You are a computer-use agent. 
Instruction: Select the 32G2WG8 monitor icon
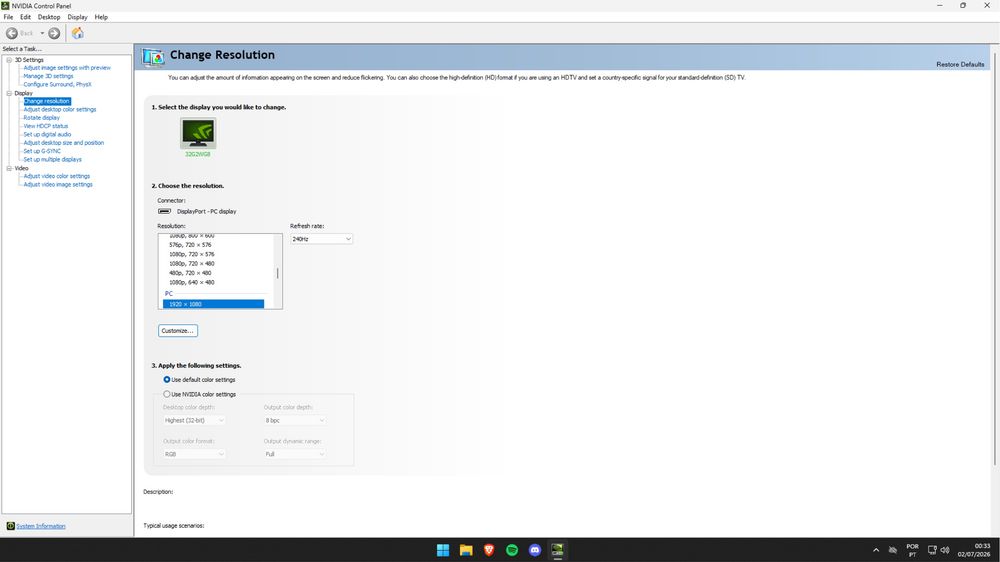coord(198,133)
